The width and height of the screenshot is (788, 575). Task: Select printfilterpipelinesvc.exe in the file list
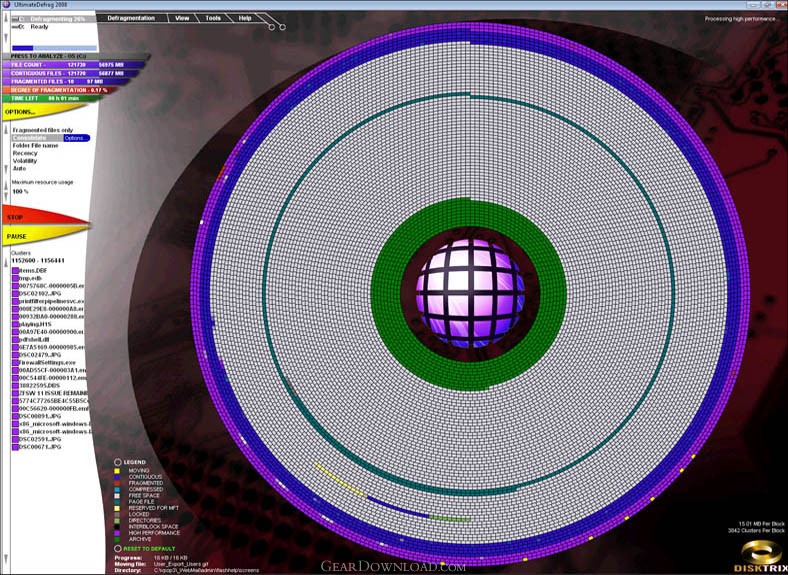[49, 301]
